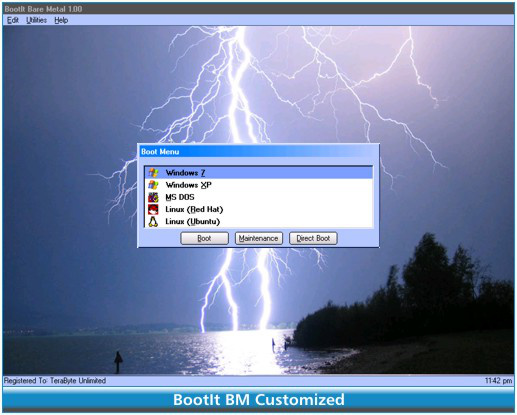
Task: Click the Boot button
Action: [x=204, y=238]
